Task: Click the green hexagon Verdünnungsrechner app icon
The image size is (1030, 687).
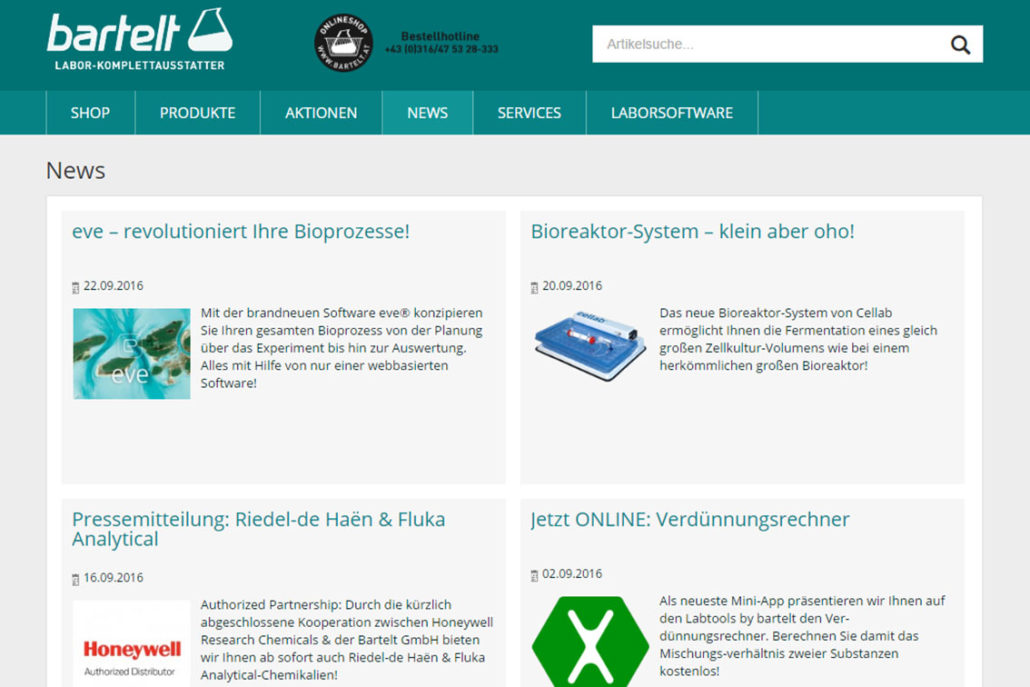Action: click(590, 642)
